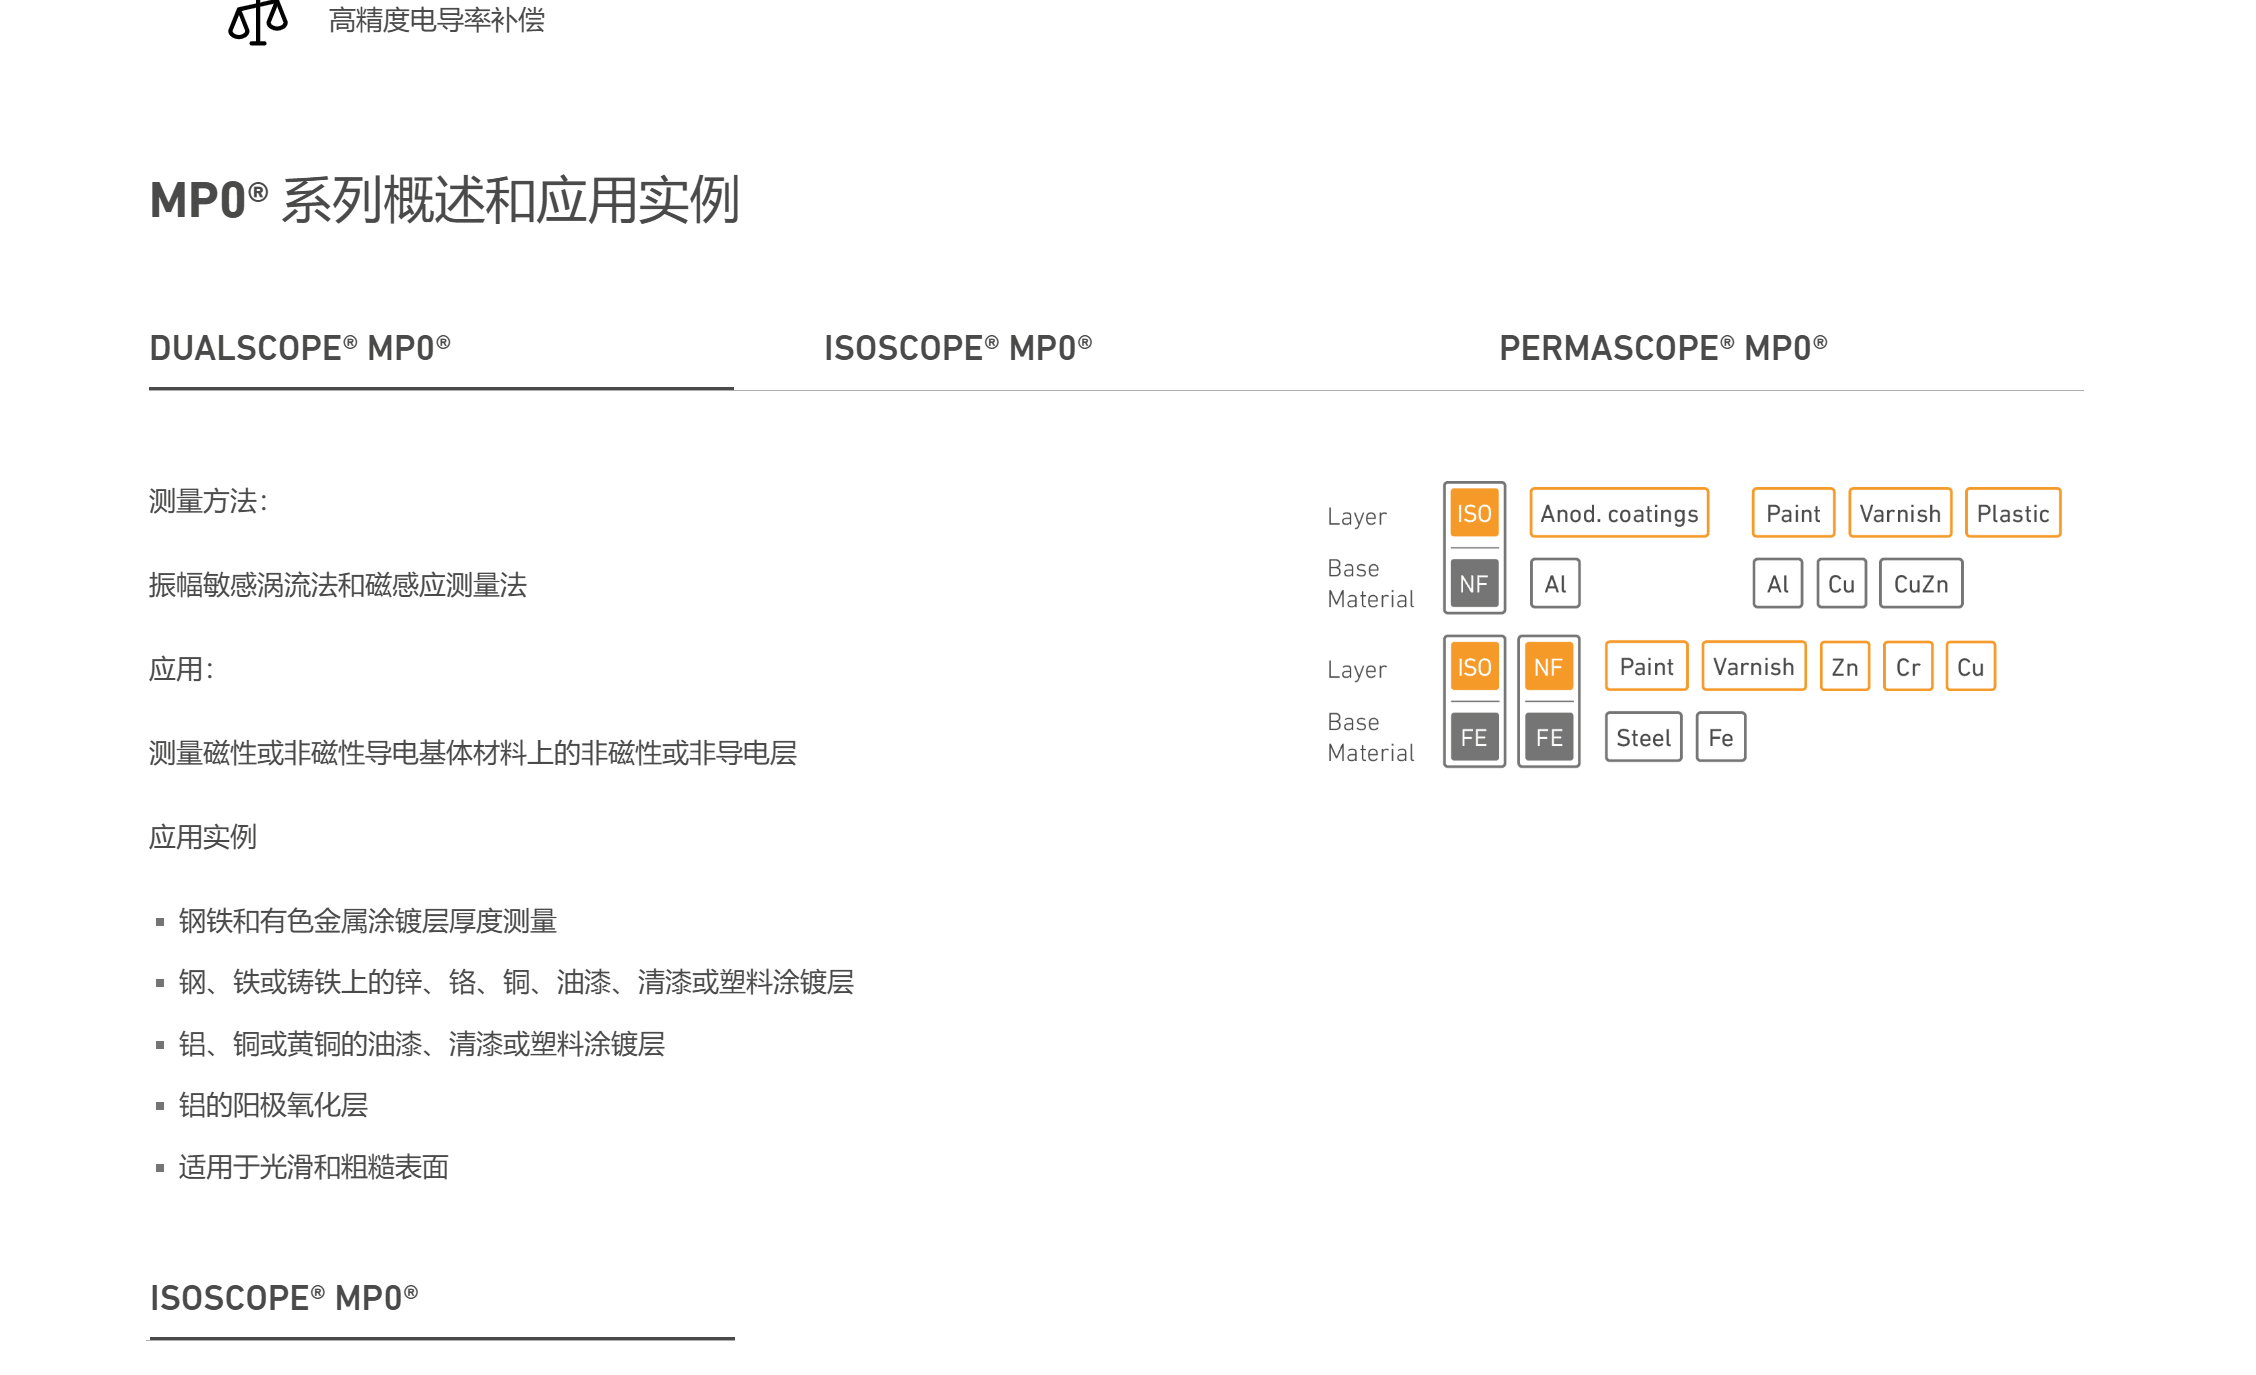Click the ISO badge above NF
The image size is (2256, 1375).
tap(1474, 513)
